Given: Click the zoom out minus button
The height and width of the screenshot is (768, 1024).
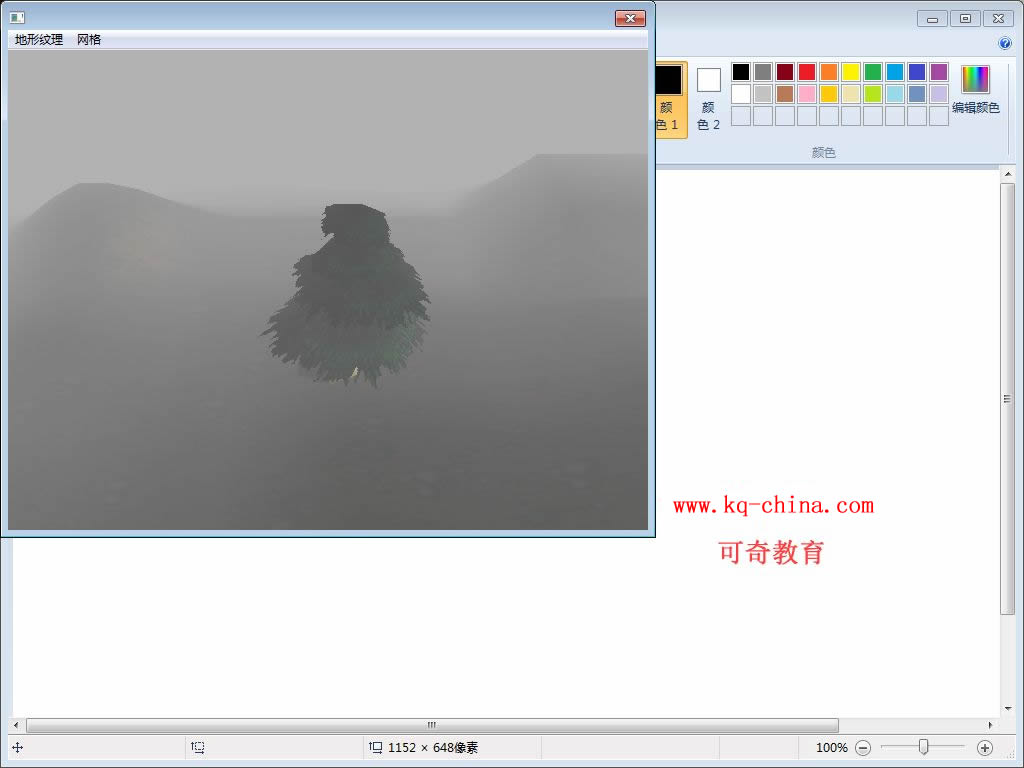Looking at the screenshot, I should (863, 747).
